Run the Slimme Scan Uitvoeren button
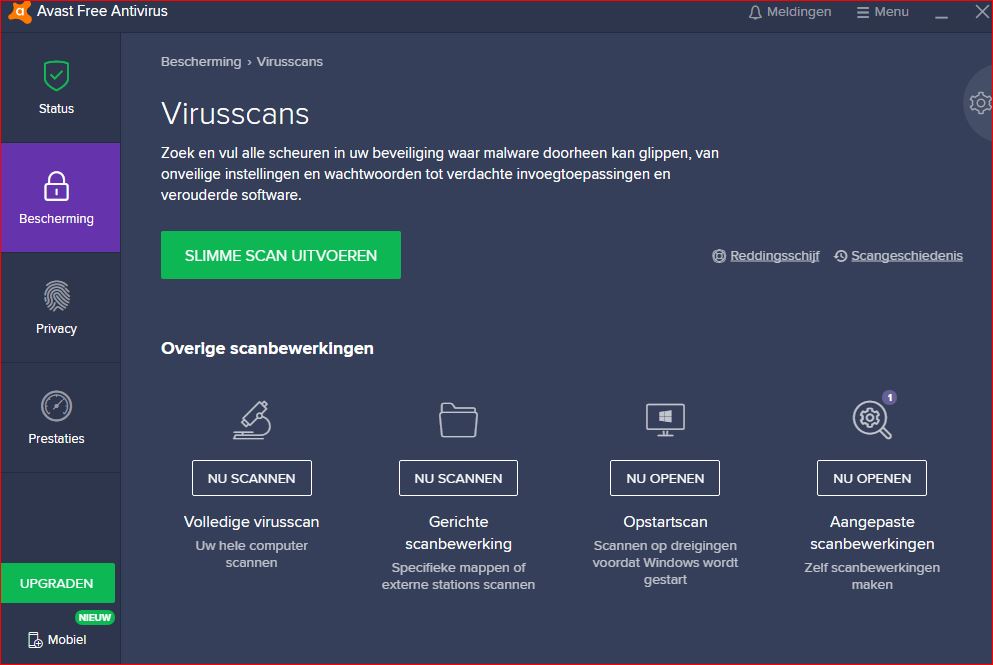 pyautogui.click(x=281, y=255)
